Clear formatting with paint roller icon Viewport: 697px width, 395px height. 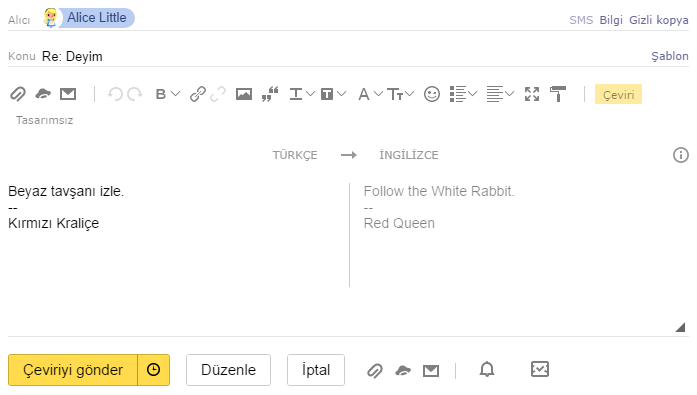click(557, 94)
